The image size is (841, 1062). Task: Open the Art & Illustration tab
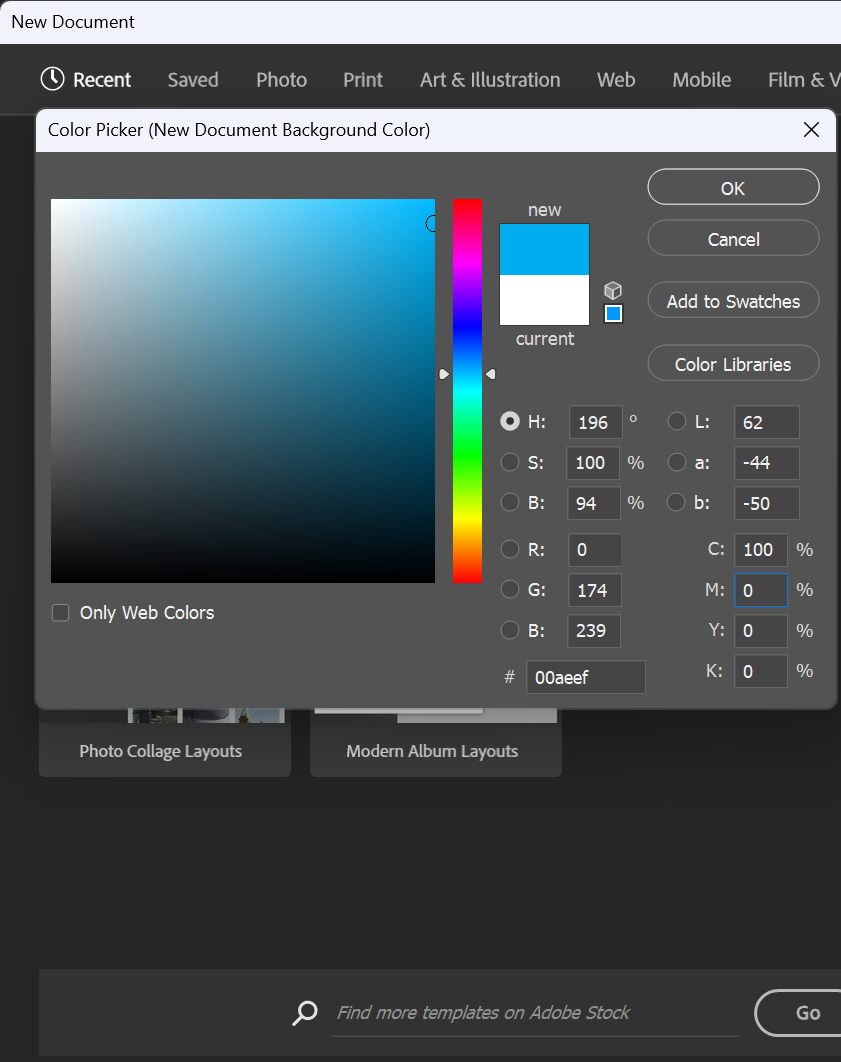point(490,80)
